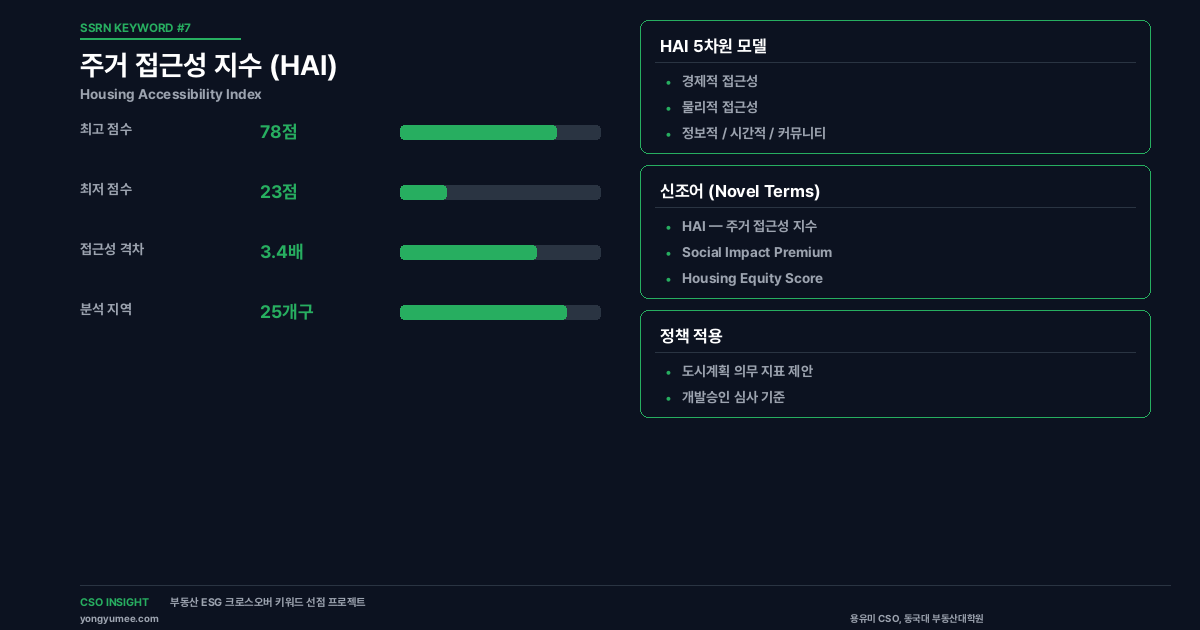This screenshot has height=630, width=1200.
Task: Select the SSRN KEYWORD #7 label
Action: click(135, 28)
